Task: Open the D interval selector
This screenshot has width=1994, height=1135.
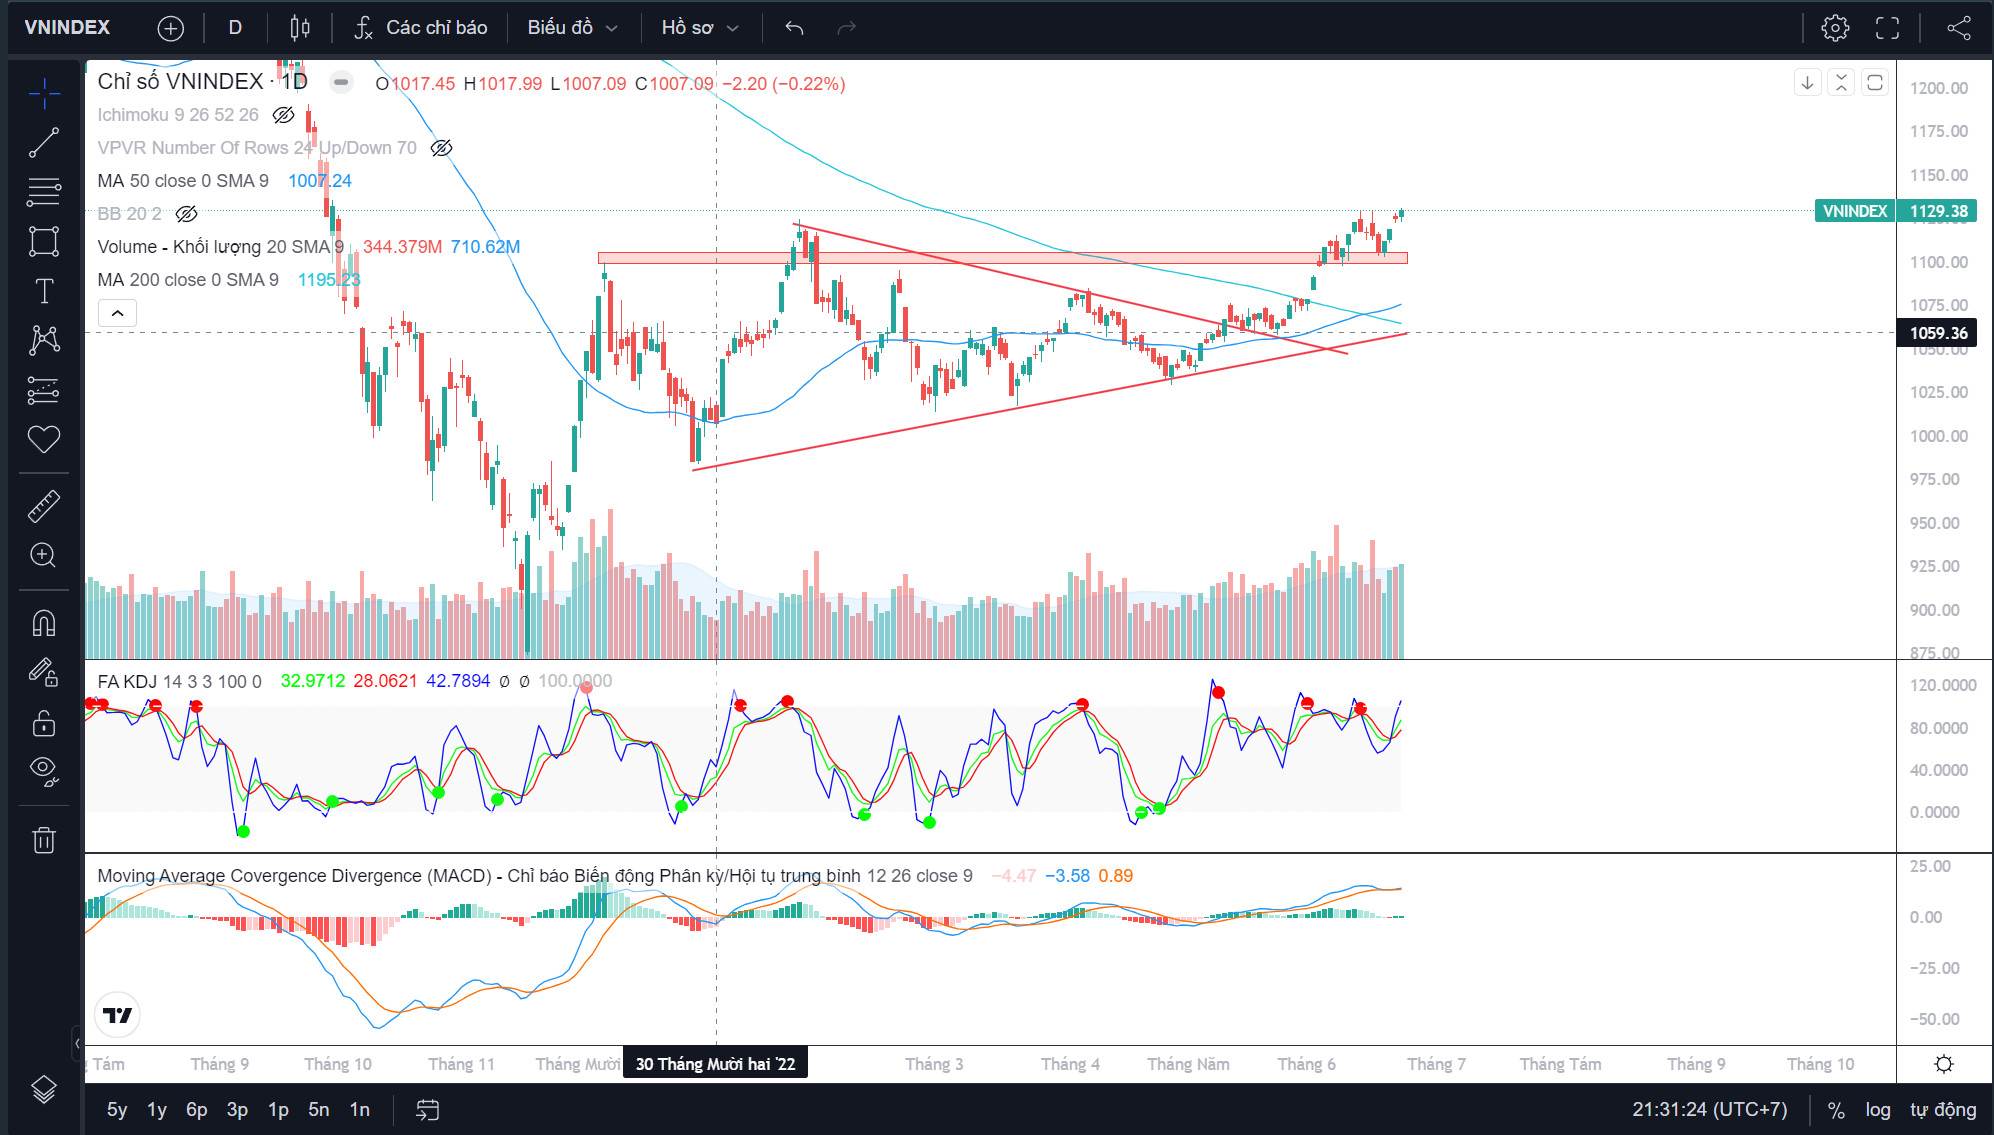Action: [235, 28]
